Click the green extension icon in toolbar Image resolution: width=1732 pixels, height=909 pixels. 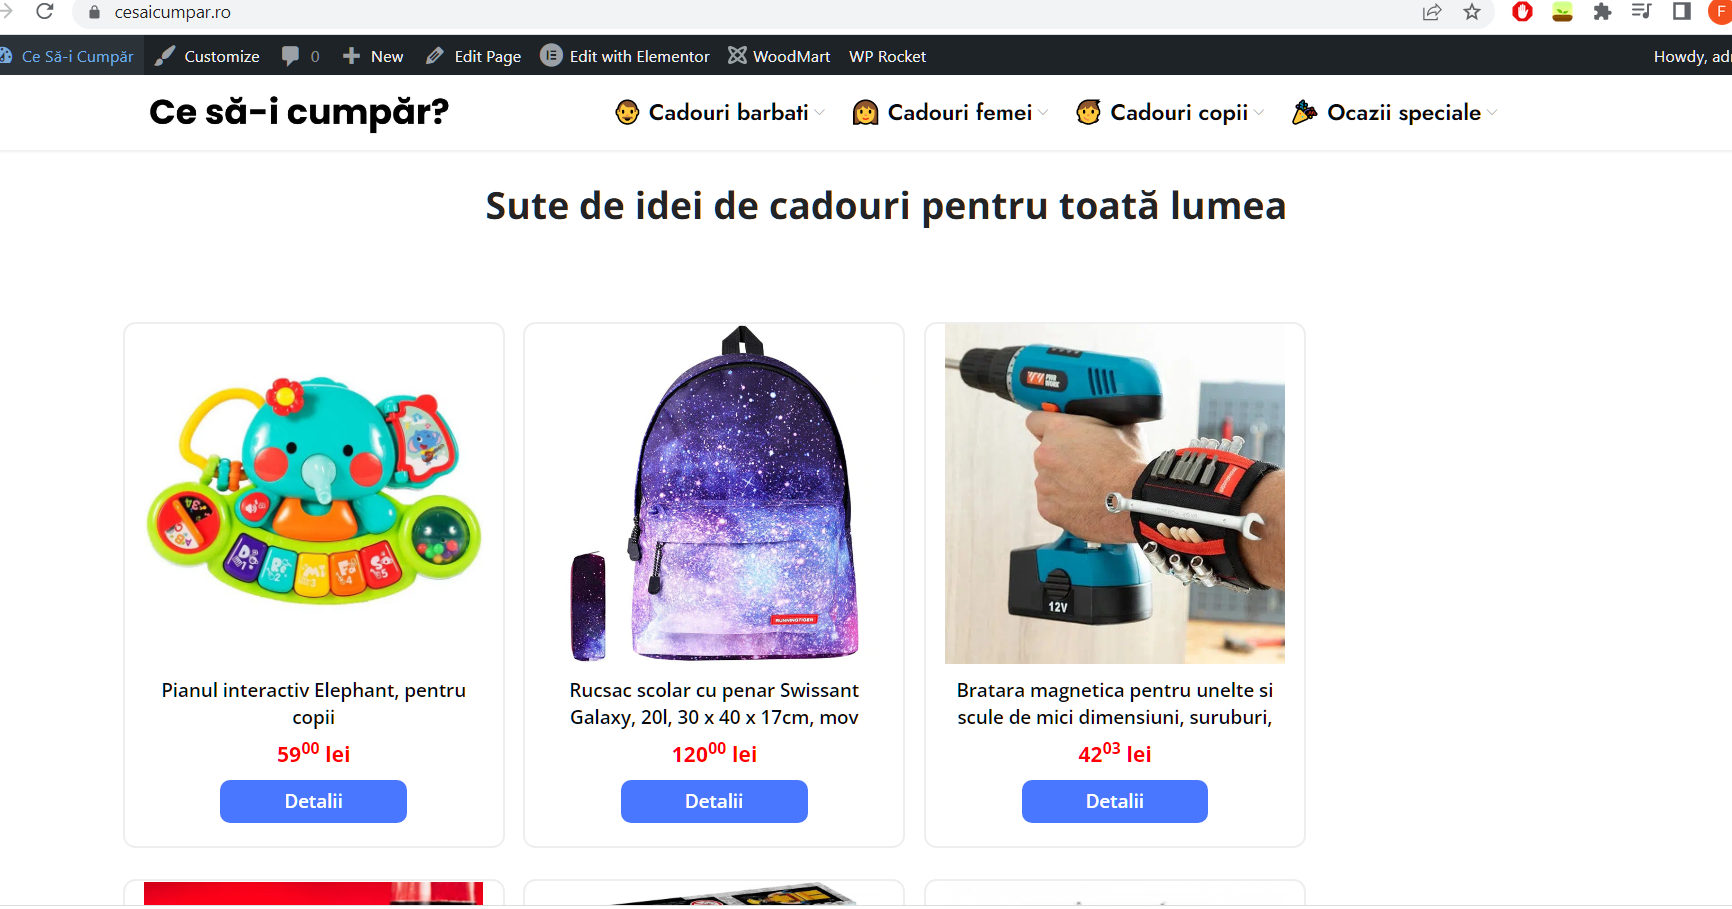coord(1562,12)
